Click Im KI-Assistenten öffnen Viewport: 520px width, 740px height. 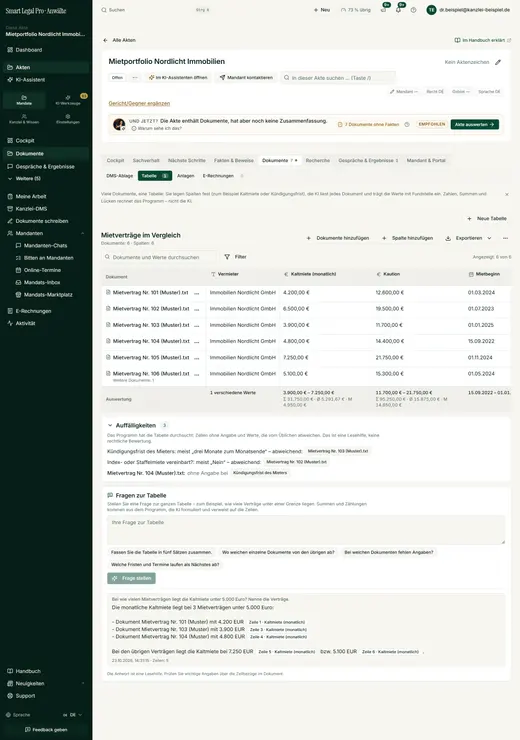tap(178, 77)
